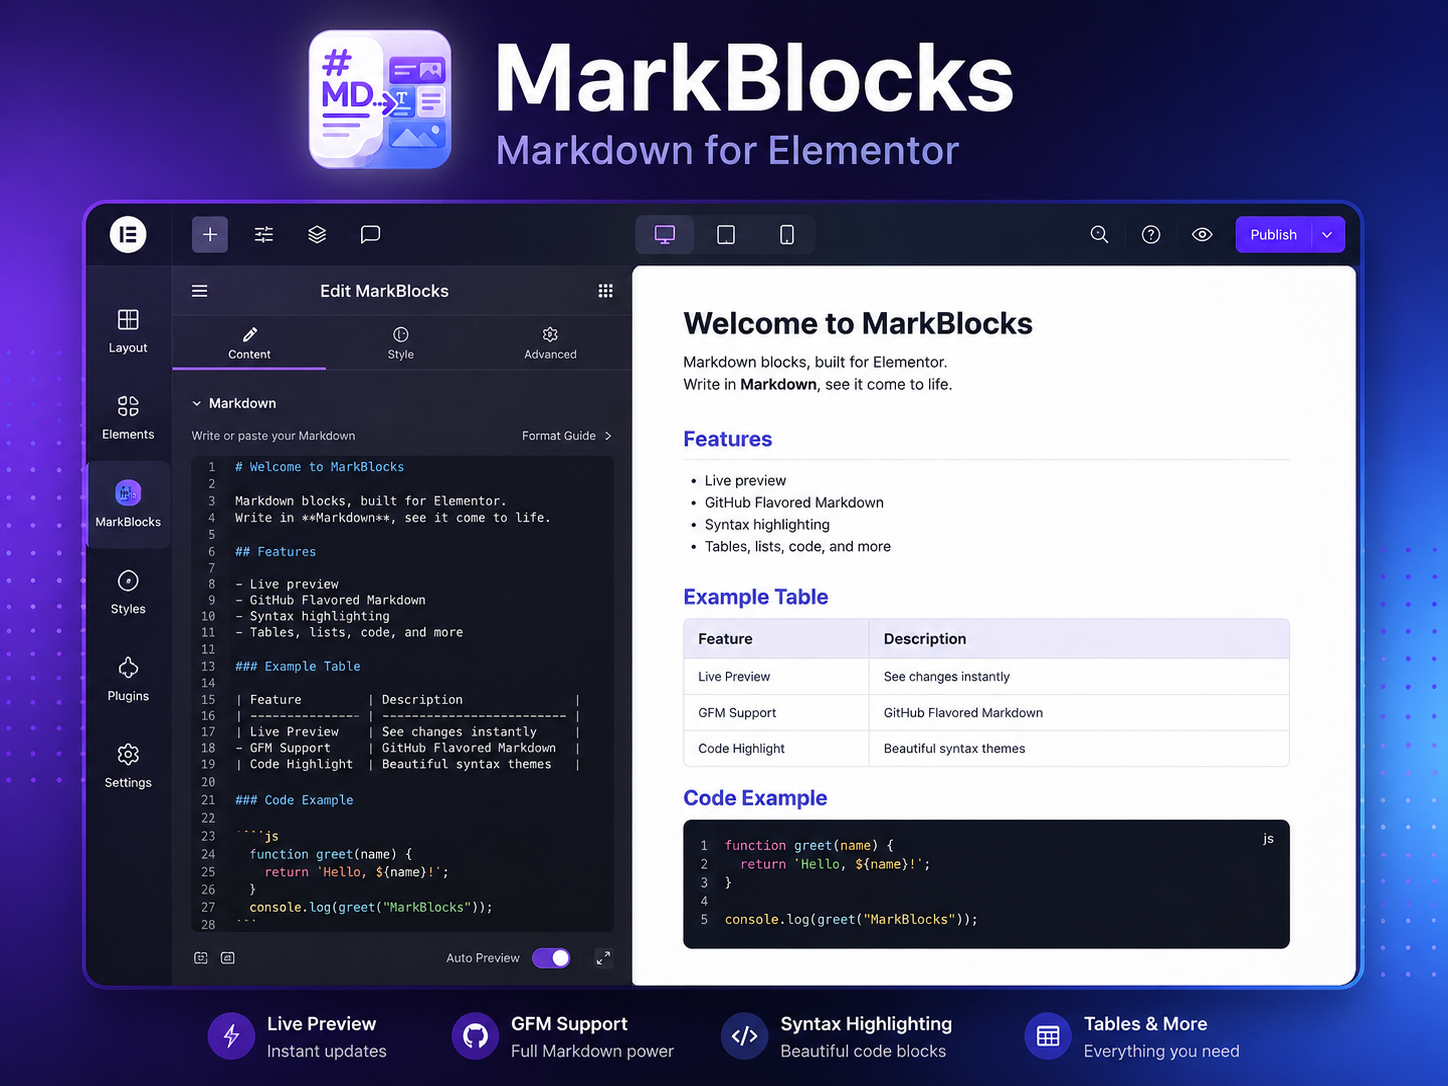Click inside the Markdown code editor
The height and width of the screenshot is (1086, 1448).
[x=402, y=694]
